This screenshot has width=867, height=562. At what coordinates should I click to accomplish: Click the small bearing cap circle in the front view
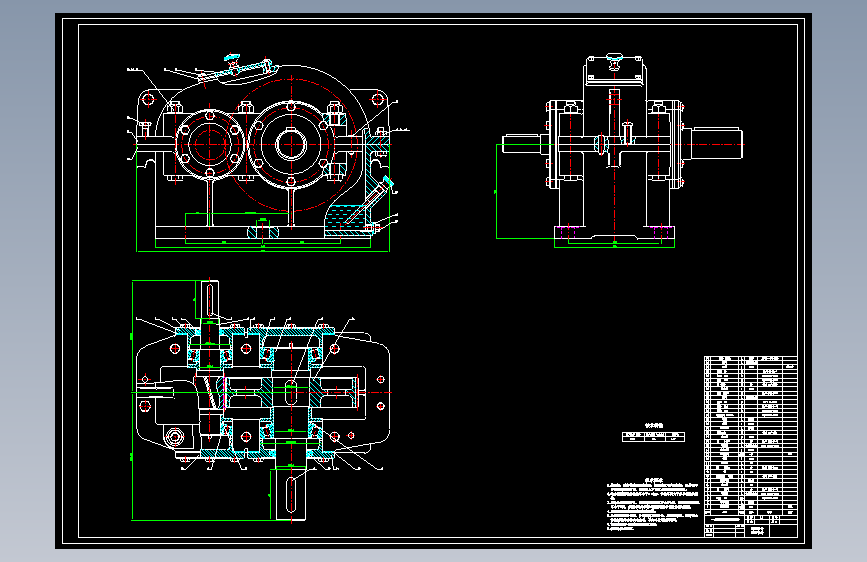210,144
